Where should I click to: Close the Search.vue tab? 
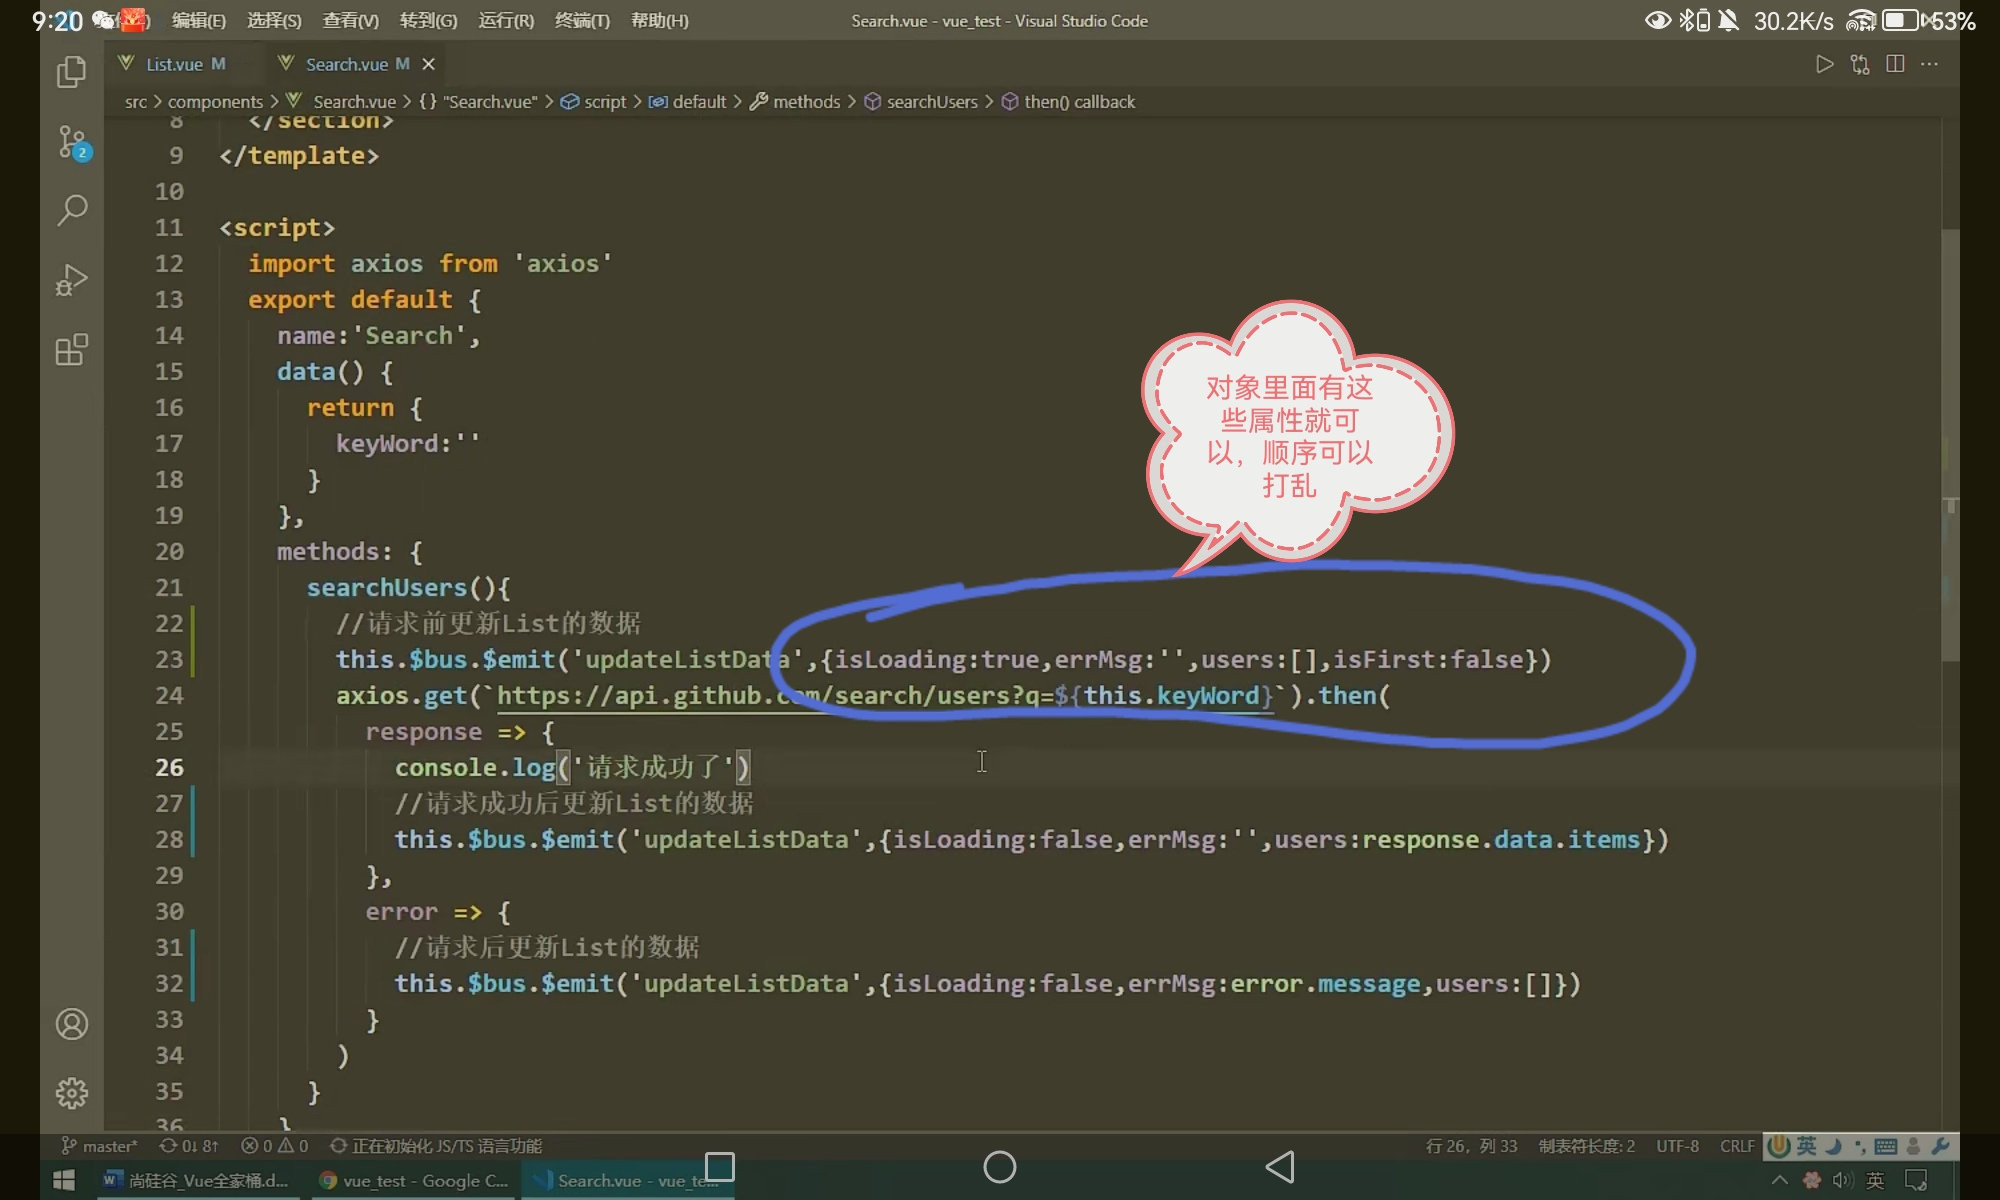[429, 64]
